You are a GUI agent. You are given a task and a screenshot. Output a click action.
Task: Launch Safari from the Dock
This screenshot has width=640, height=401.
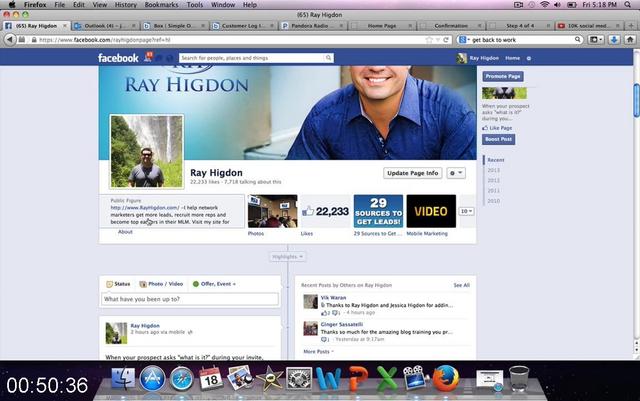pos(182,379)
